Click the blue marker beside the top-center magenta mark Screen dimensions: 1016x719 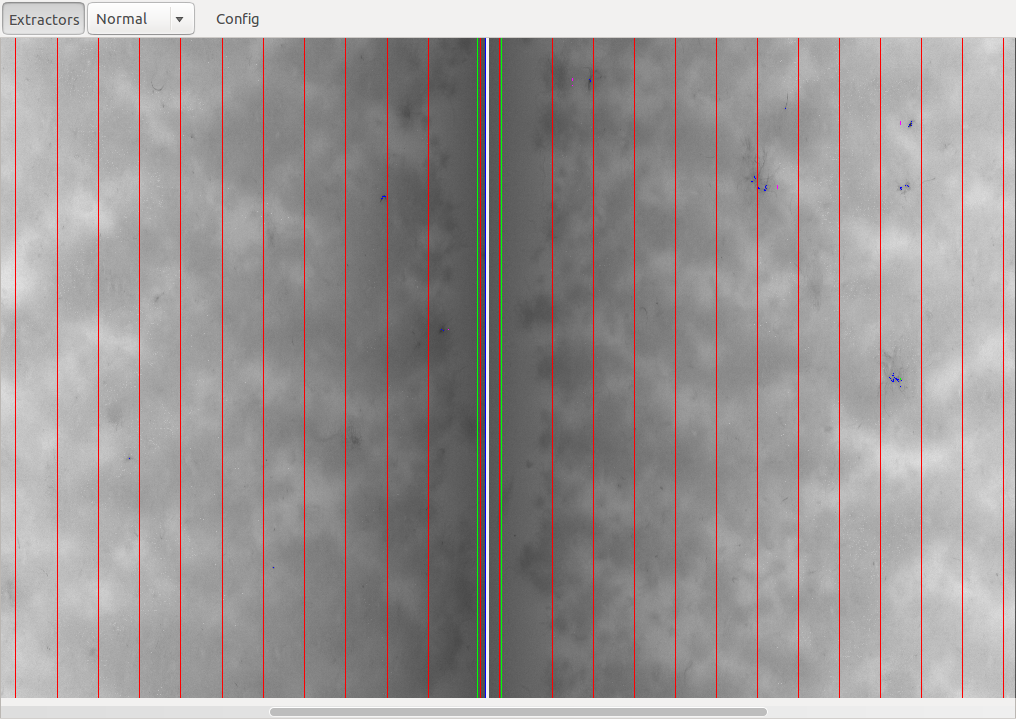click(590, 80)
